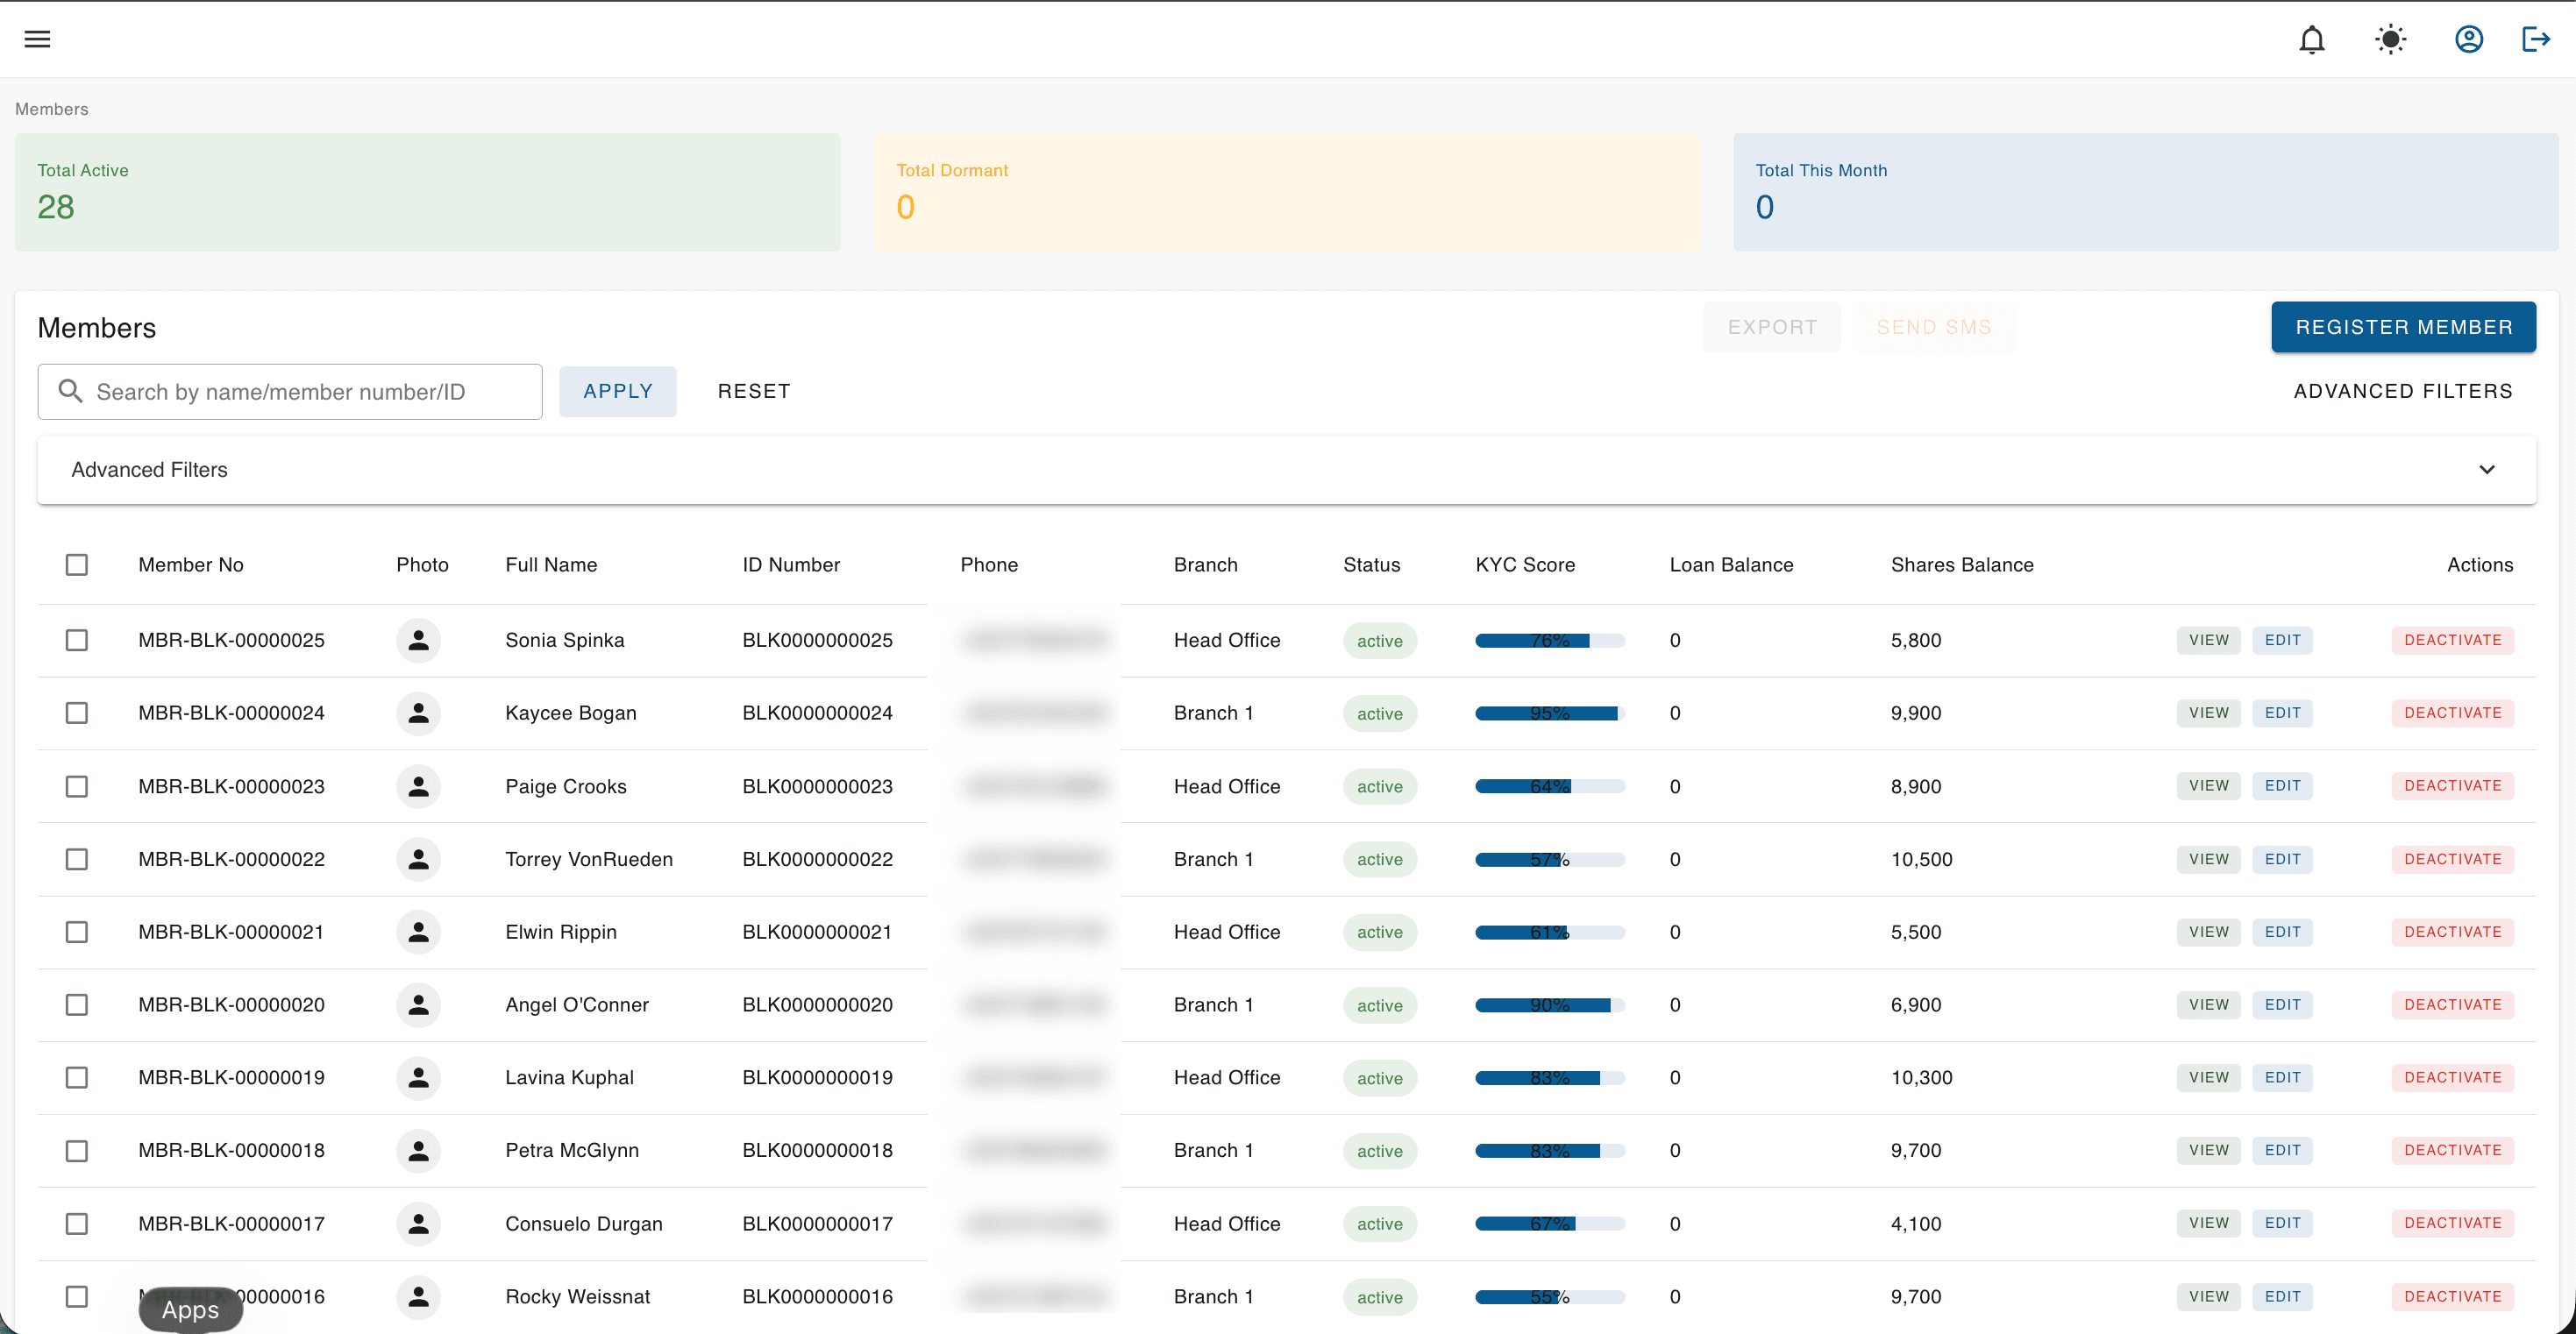
Task: Edit Kaycee Bogan's member record
Action: click(2282, 713)
